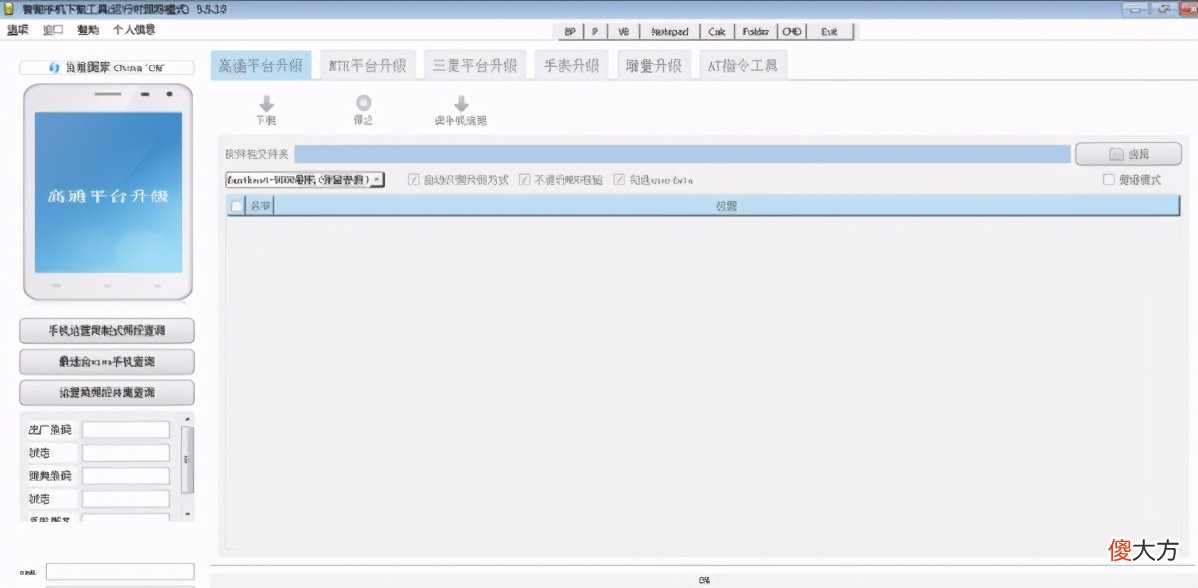The image size is (1198, 588).
Task: Click the P shortcut button
Action: [595, 31]
